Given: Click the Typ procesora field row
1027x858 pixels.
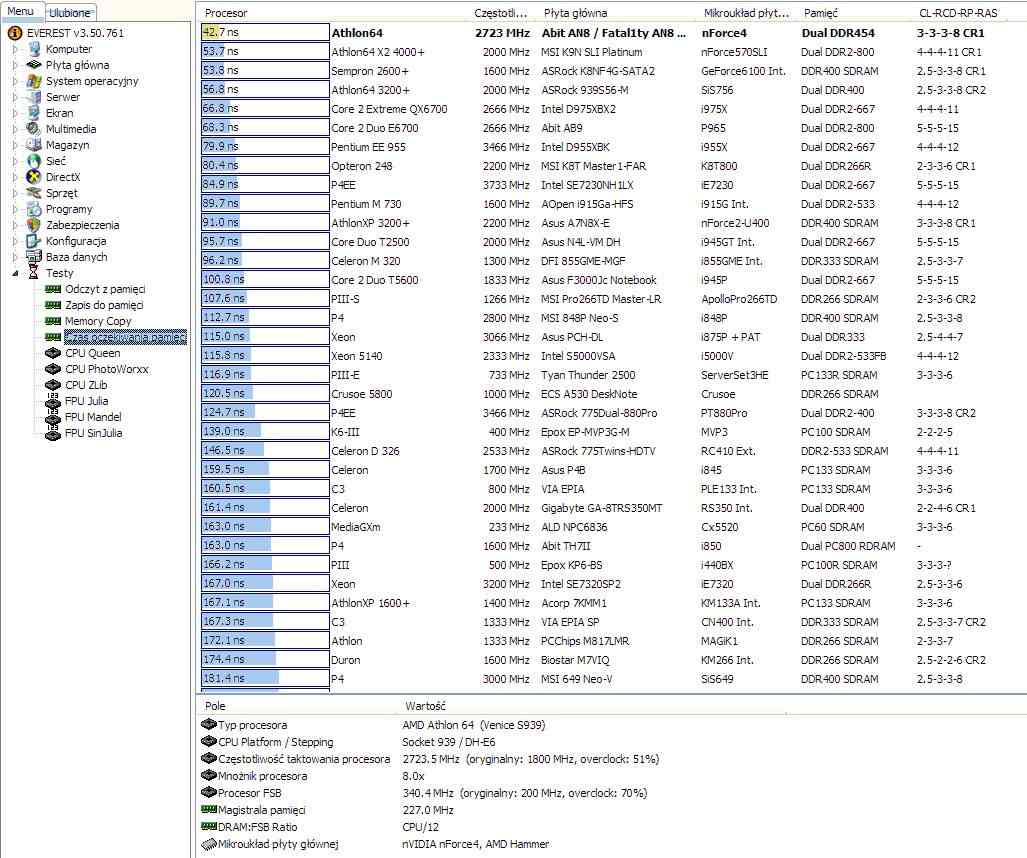Looking at the screenshot, I should pos(612,725).
